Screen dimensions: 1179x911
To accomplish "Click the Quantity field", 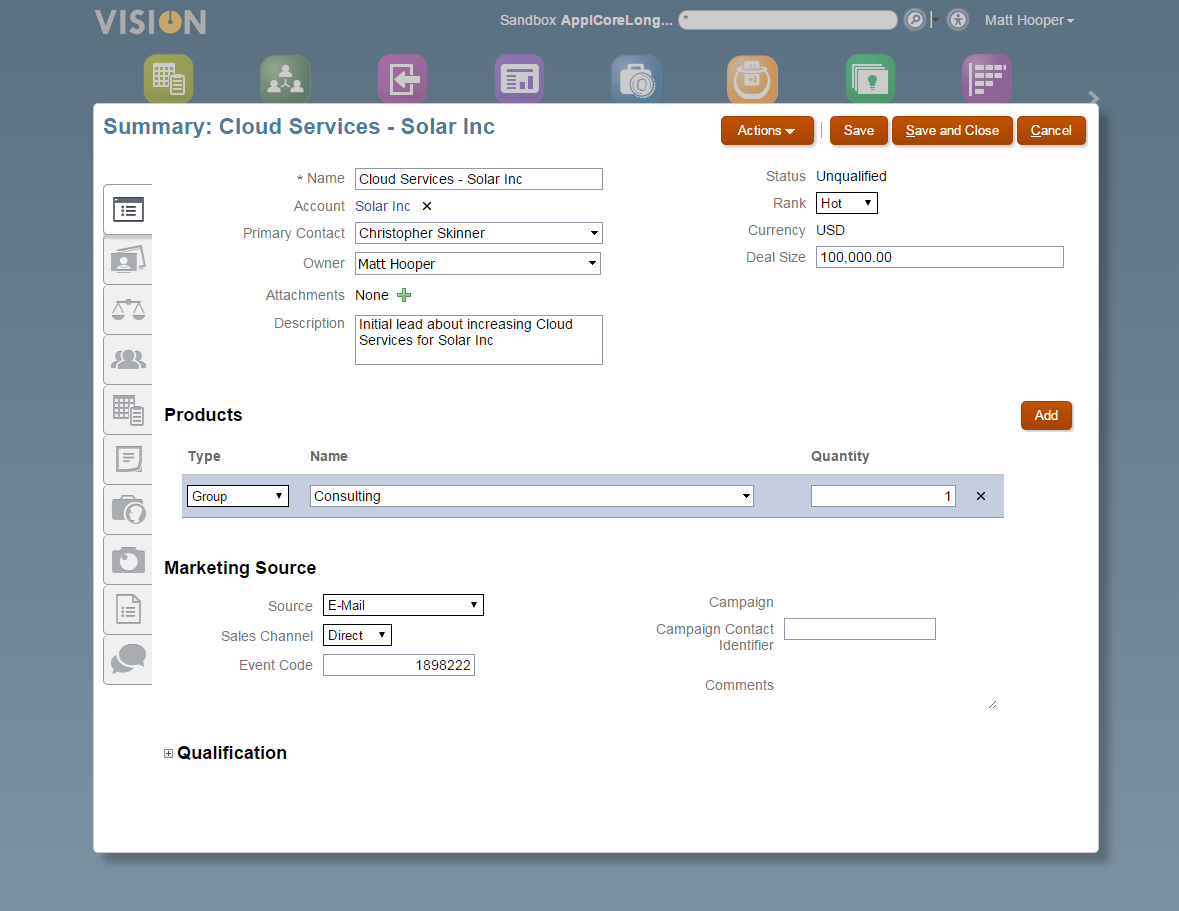I will [x=883, y=496].
